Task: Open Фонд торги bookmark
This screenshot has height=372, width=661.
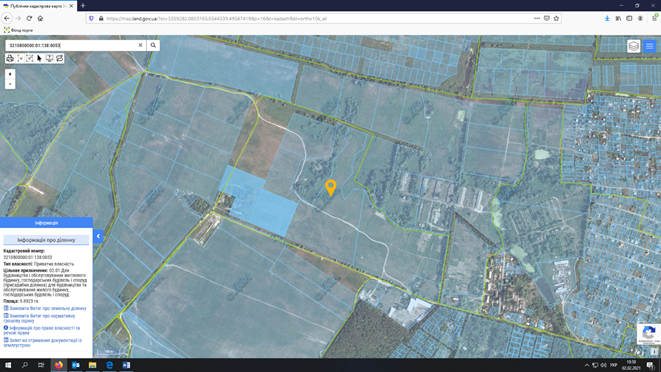Action: click(18, 30)
